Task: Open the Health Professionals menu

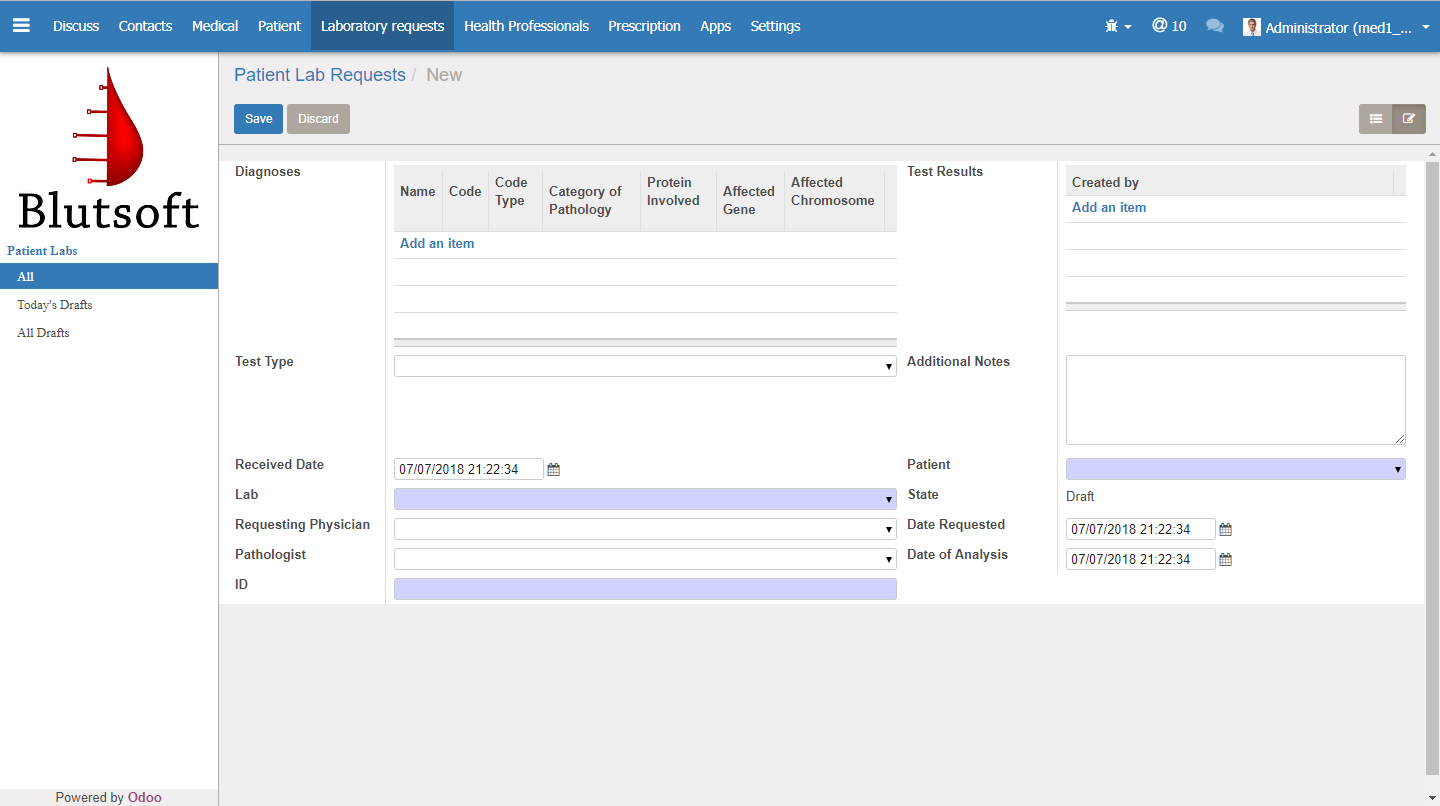Action: [526, 26]
